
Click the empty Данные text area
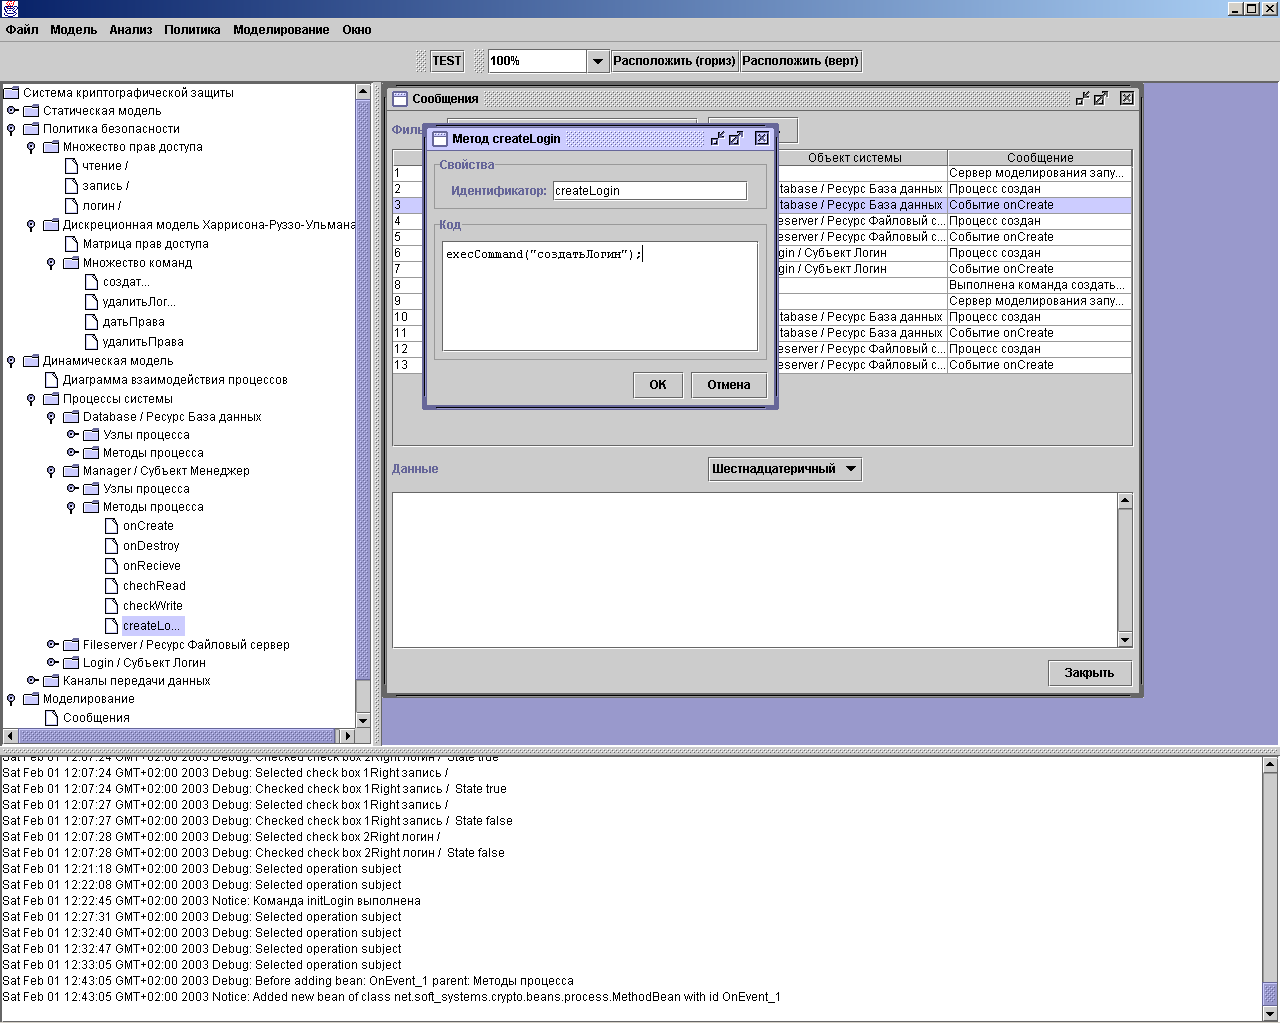754,569
